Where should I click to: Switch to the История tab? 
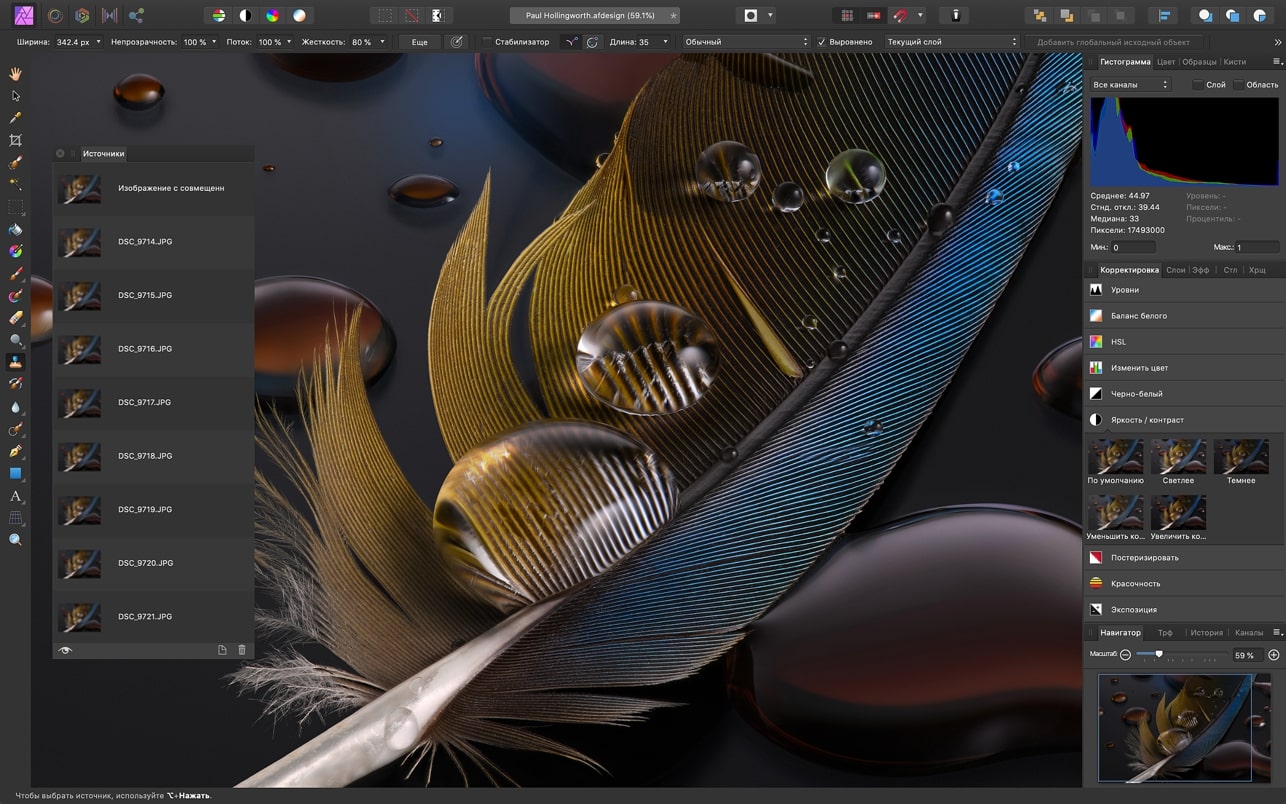click(x=1206, y=632)
